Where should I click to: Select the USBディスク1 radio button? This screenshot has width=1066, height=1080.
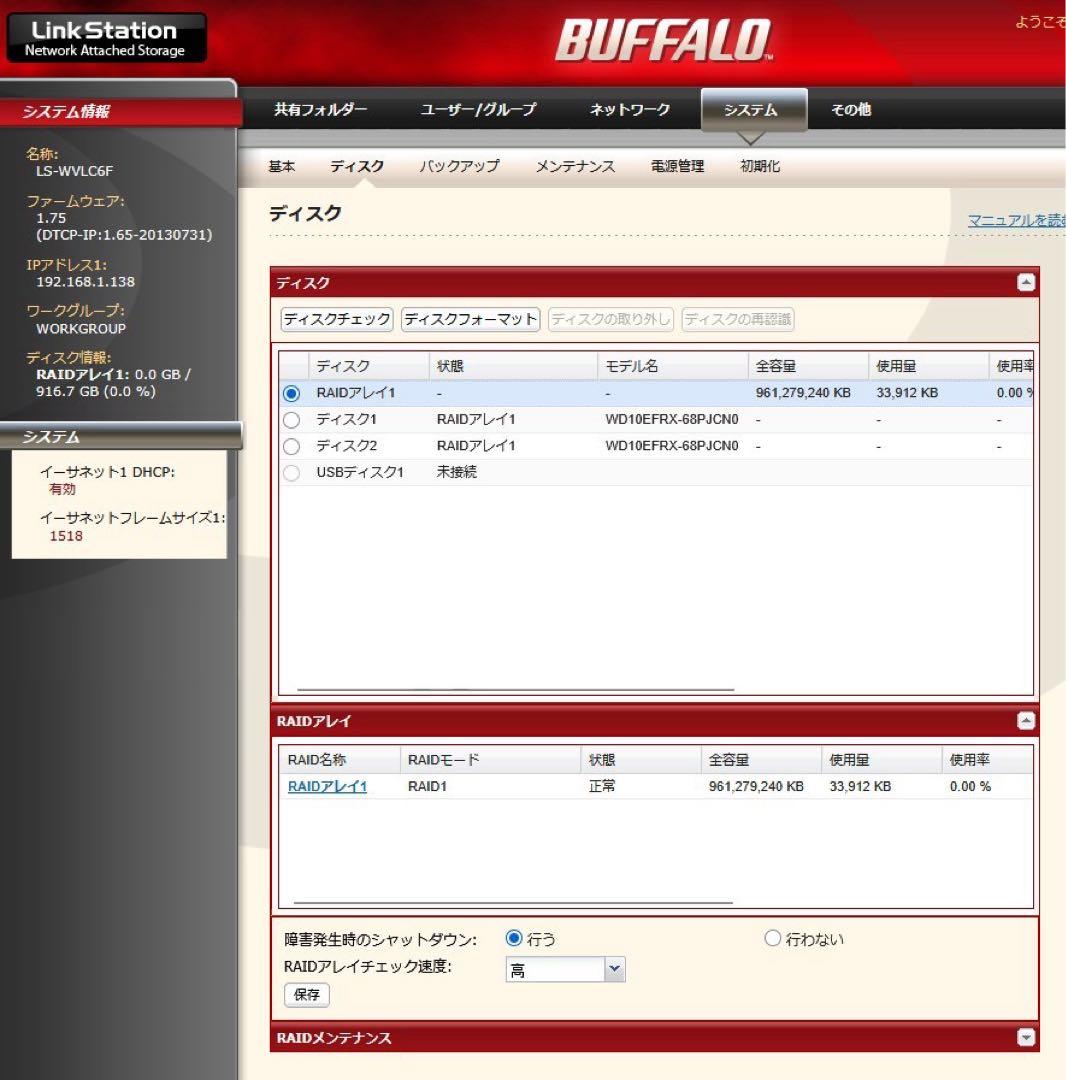point(291,471)
